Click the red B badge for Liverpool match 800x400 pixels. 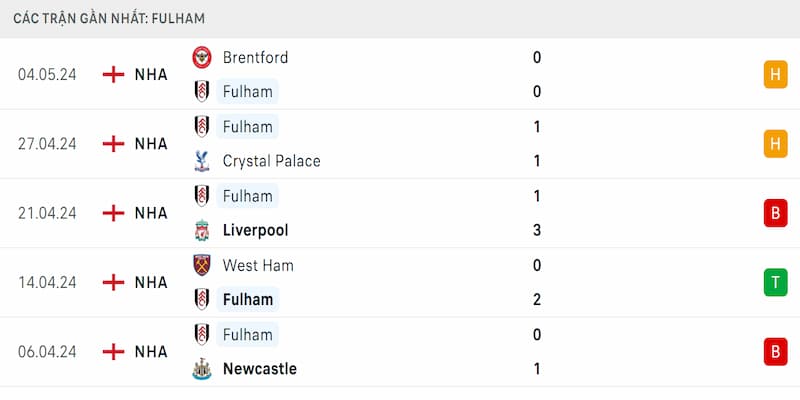[775, 213]
